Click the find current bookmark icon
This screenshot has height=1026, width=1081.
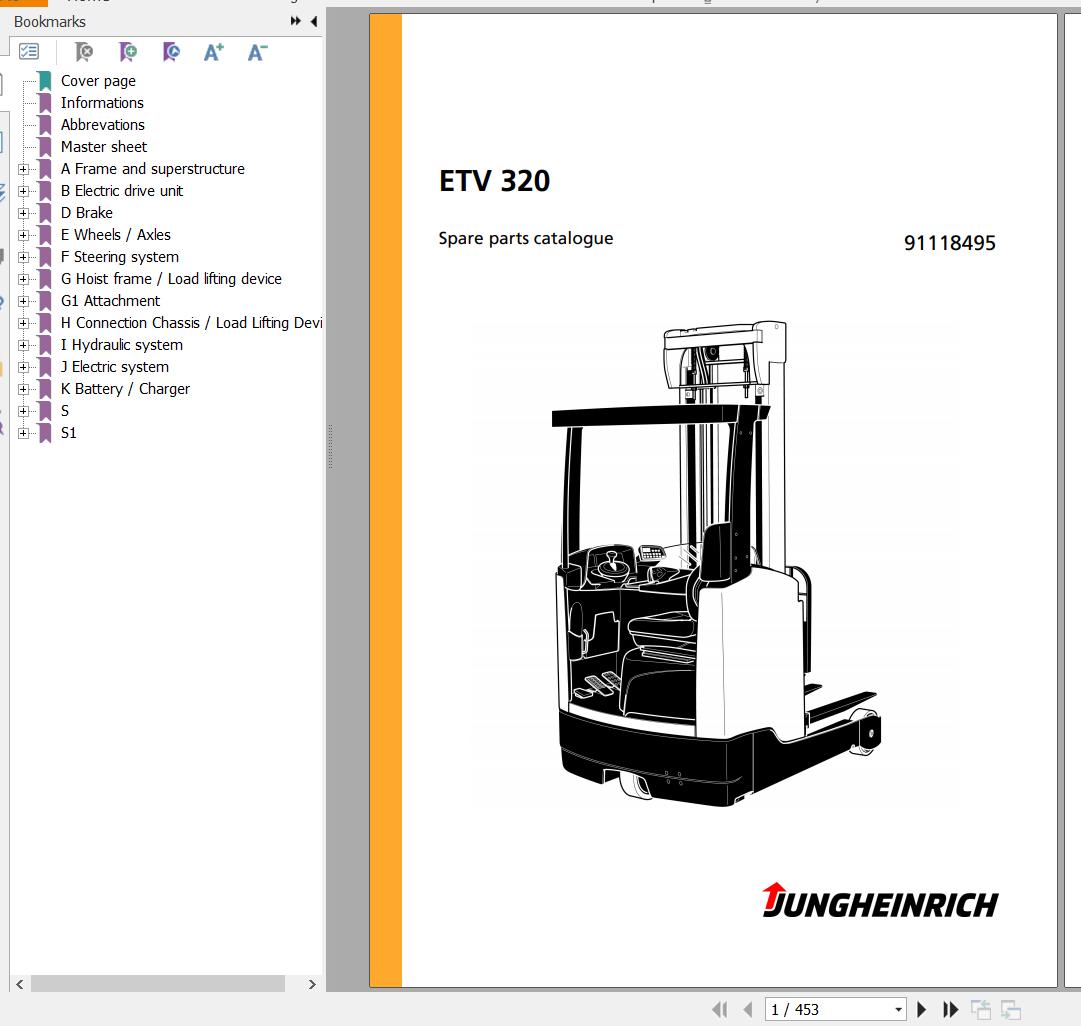point(171,52)
